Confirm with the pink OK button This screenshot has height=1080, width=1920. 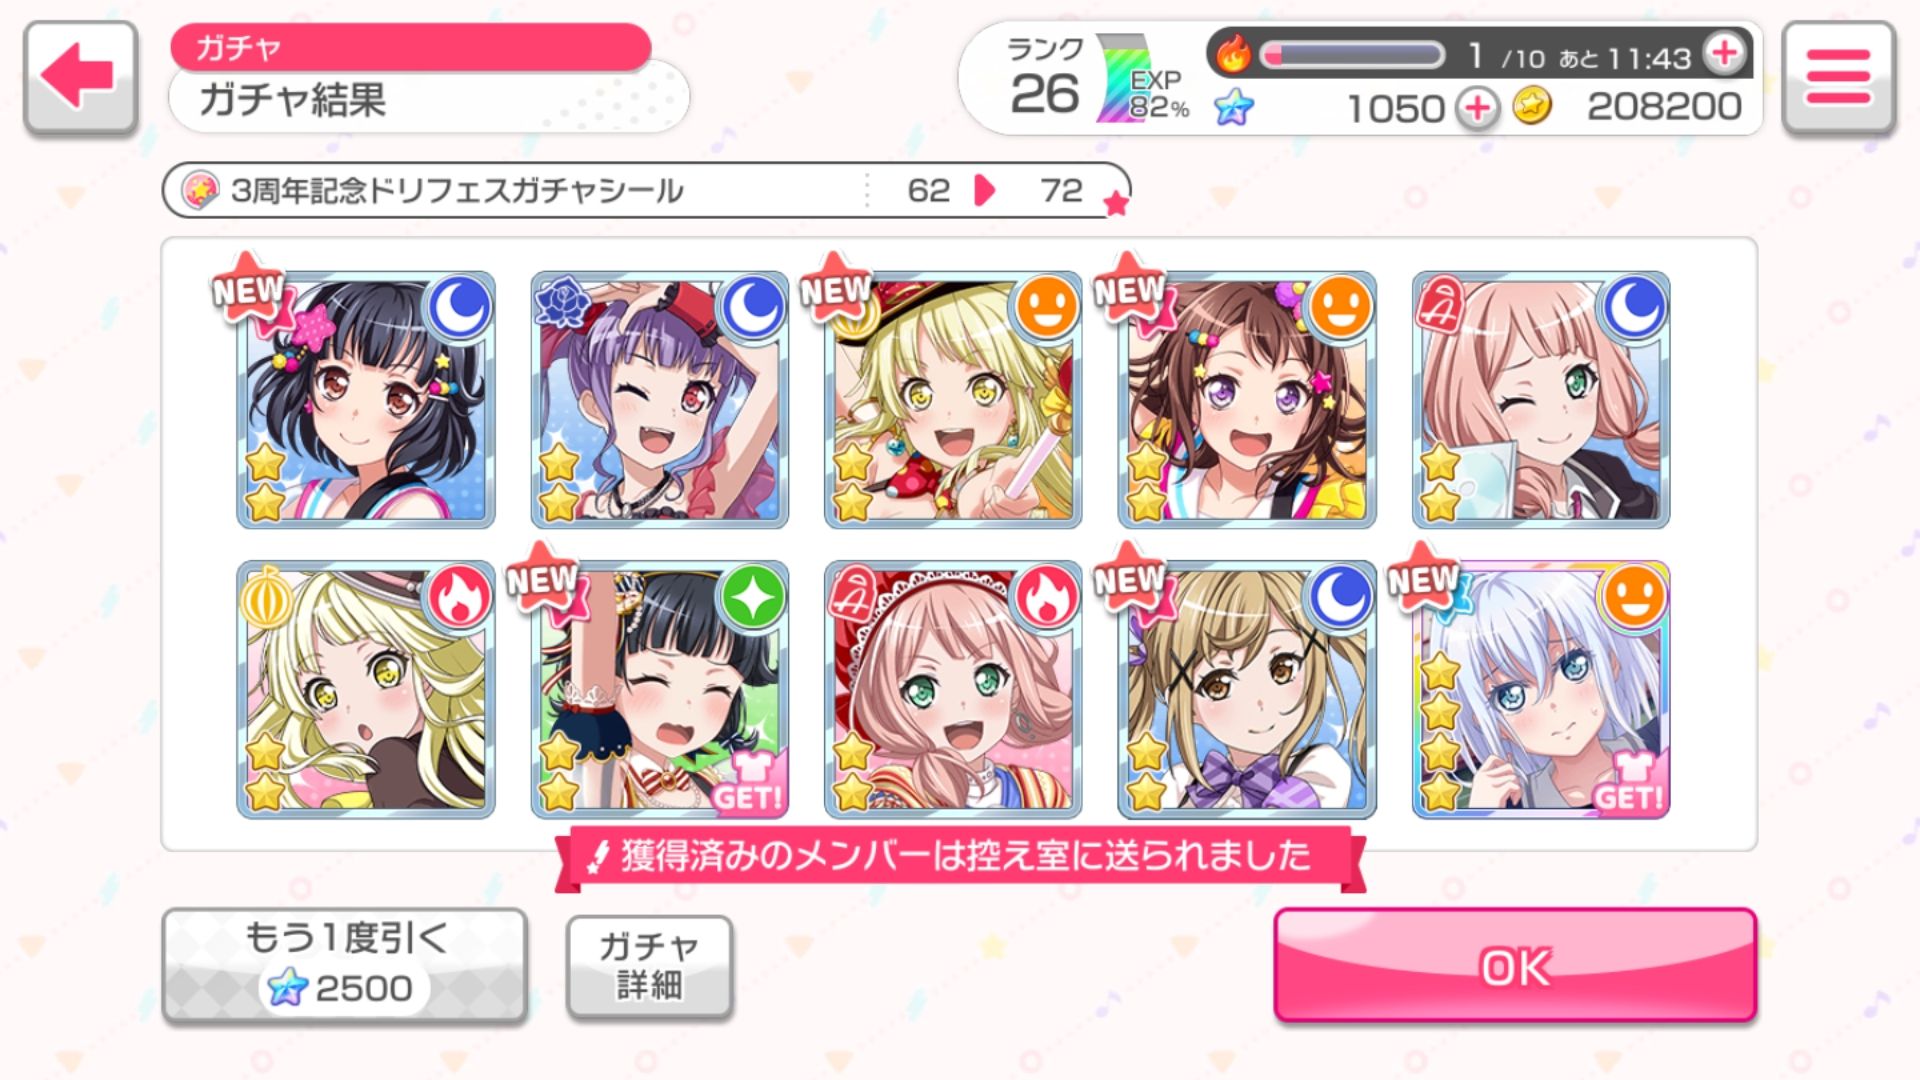(x=1515, y=965)
